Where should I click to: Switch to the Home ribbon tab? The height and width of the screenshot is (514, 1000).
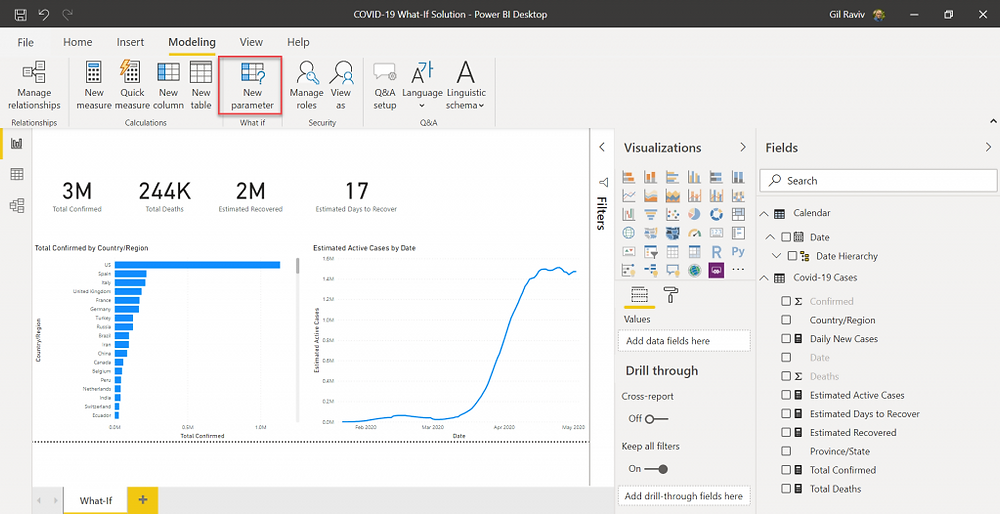coord(78,42)
